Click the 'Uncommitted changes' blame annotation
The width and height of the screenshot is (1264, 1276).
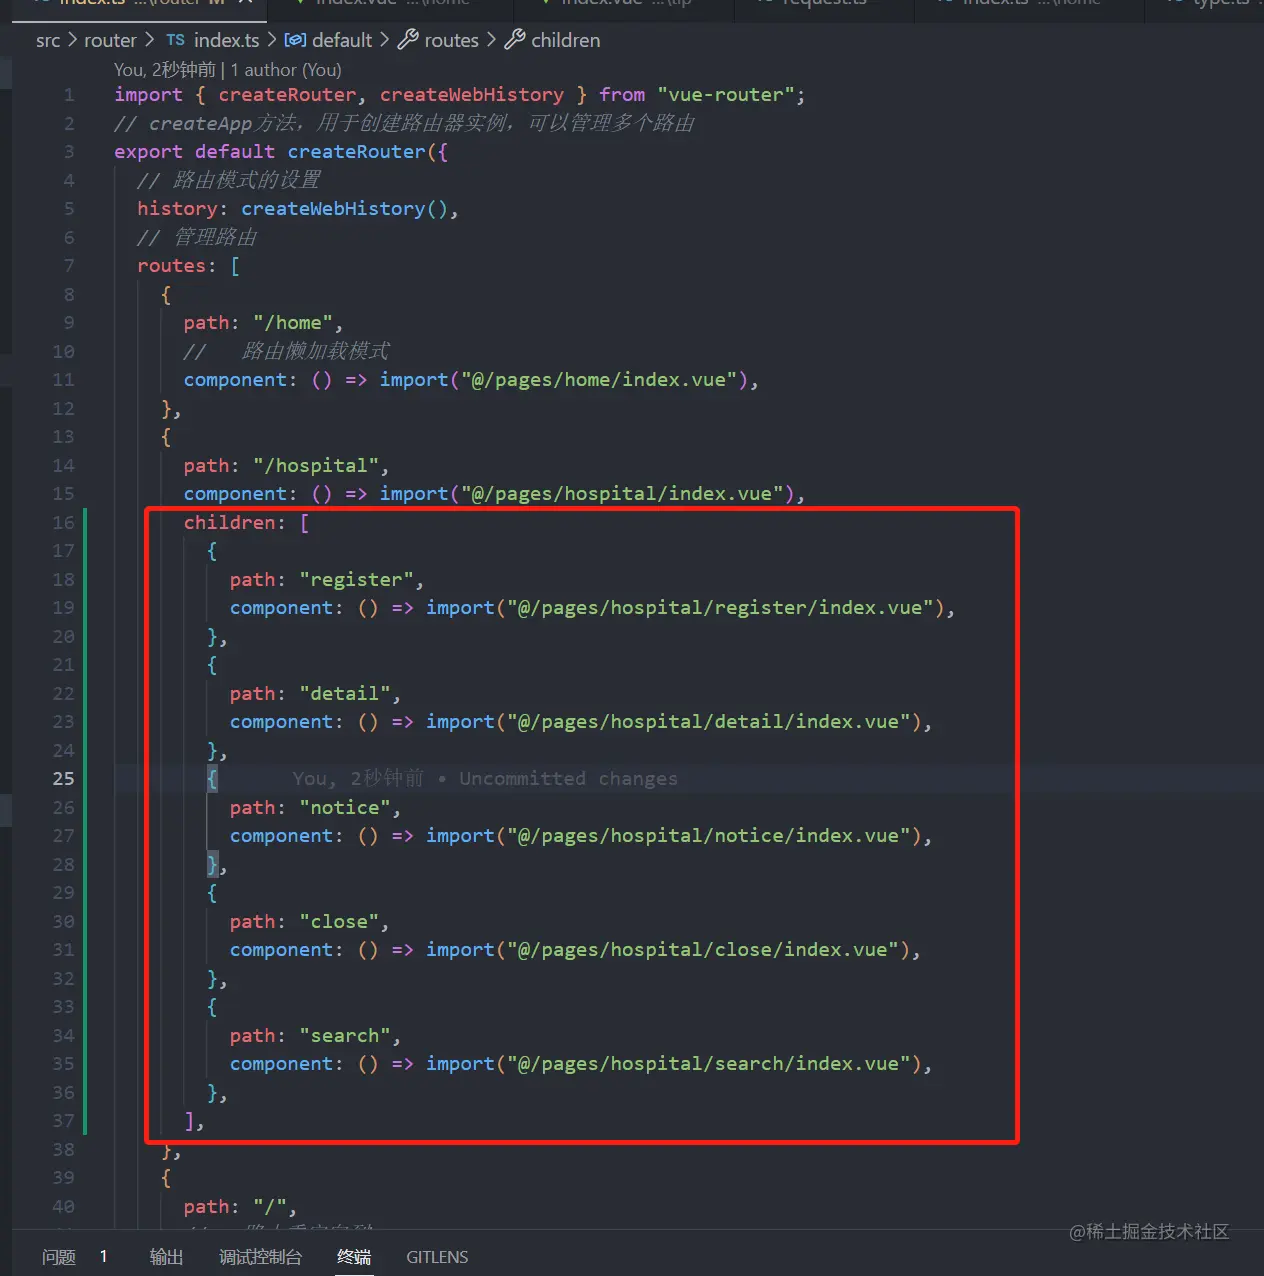tap(568, 779)
